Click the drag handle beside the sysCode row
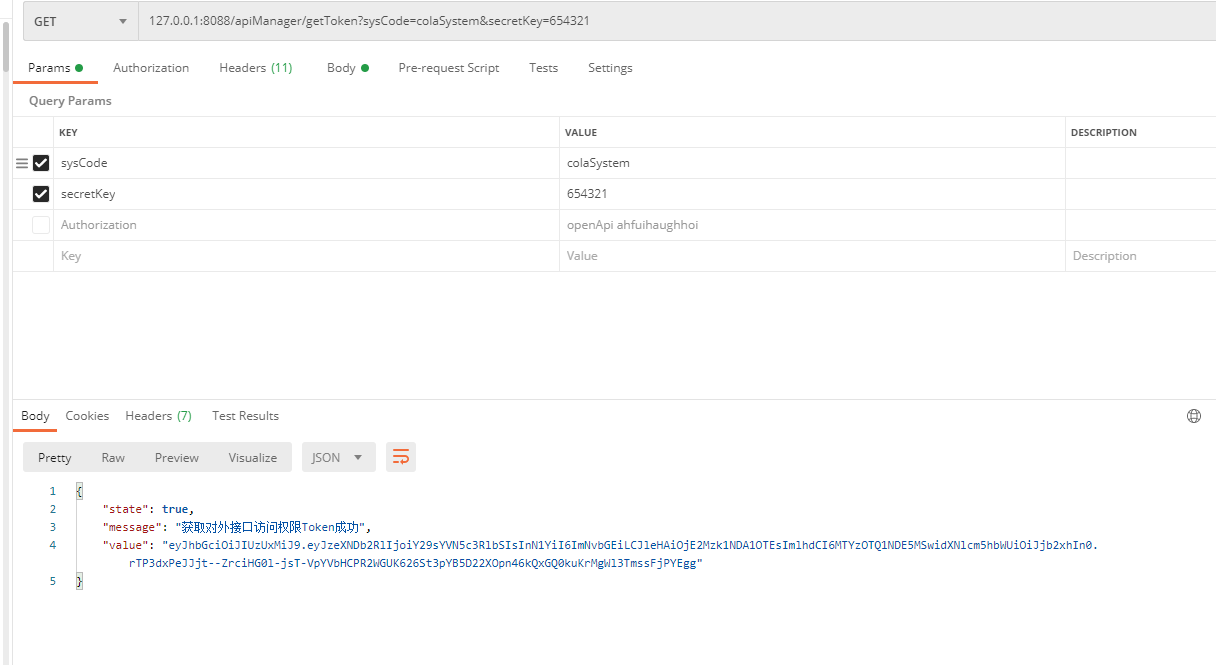Screen dimensions: 1216x665 click(22, 163)
